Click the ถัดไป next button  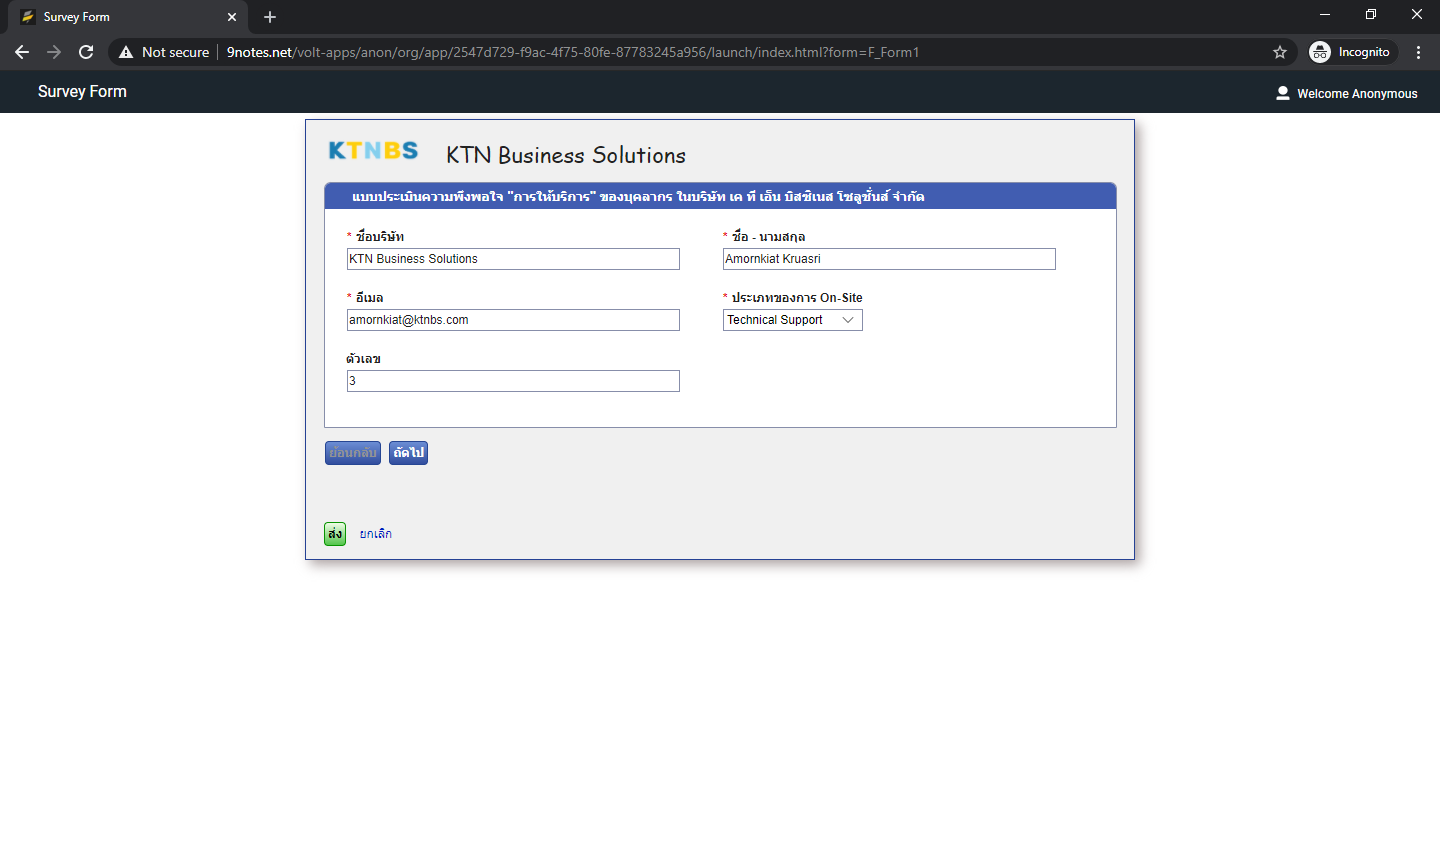point(408,453)
